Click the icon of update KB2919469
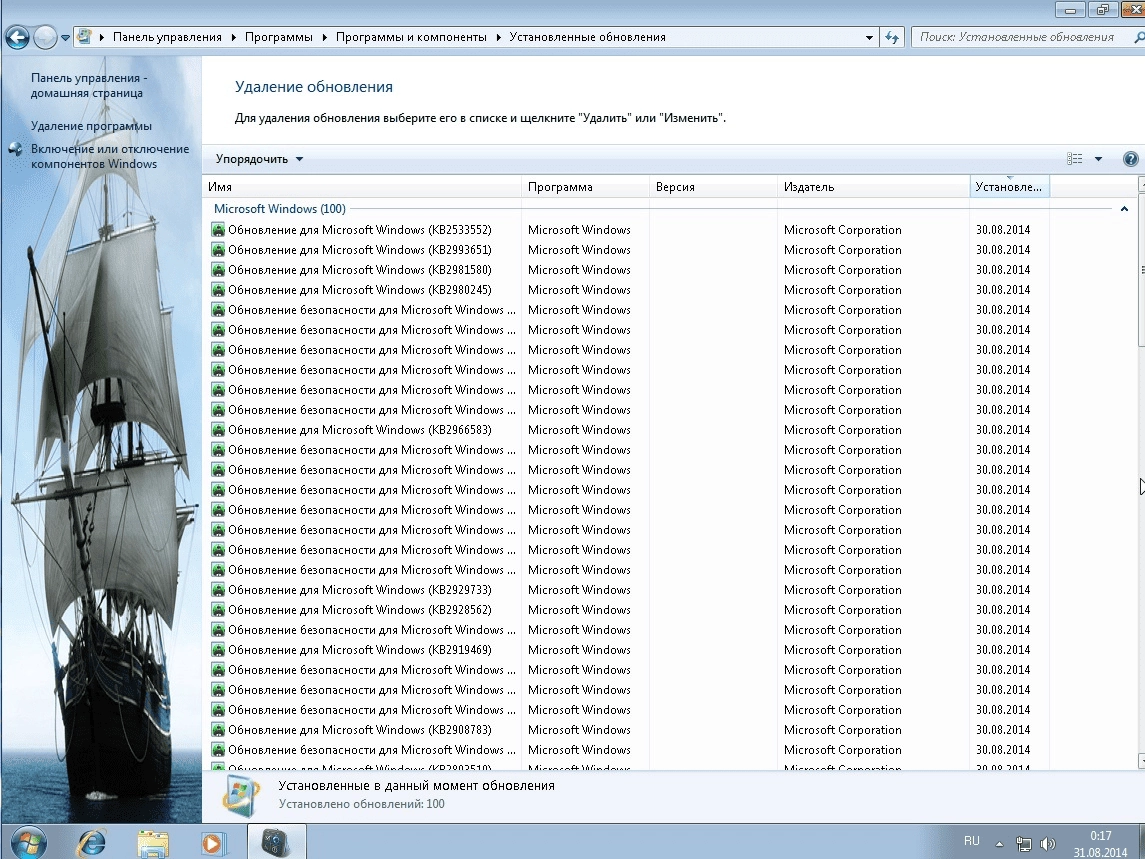1145x859 pixels. [x=218, y=650]
